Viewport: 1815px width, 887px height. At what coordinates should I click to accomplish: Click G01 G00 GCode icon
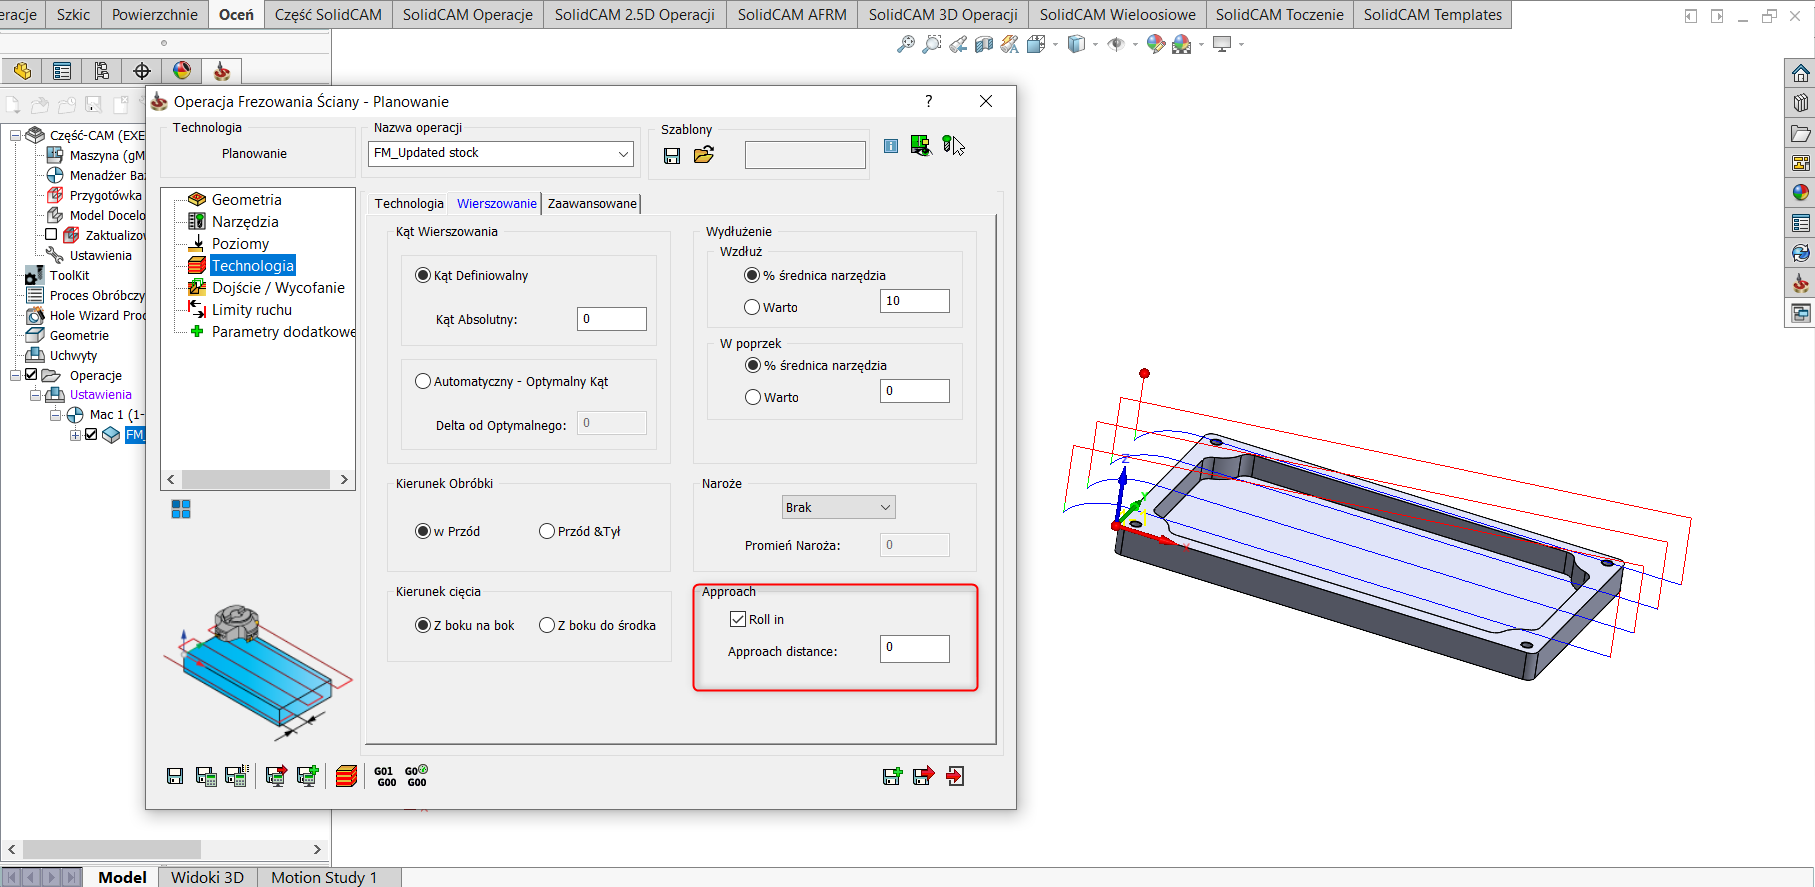click(x=385, y=776)
